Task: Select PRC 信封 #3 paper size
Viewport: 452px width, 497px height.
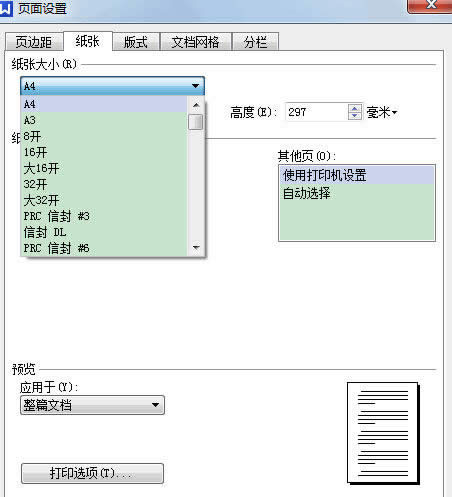Action: [x=104, y=216]
